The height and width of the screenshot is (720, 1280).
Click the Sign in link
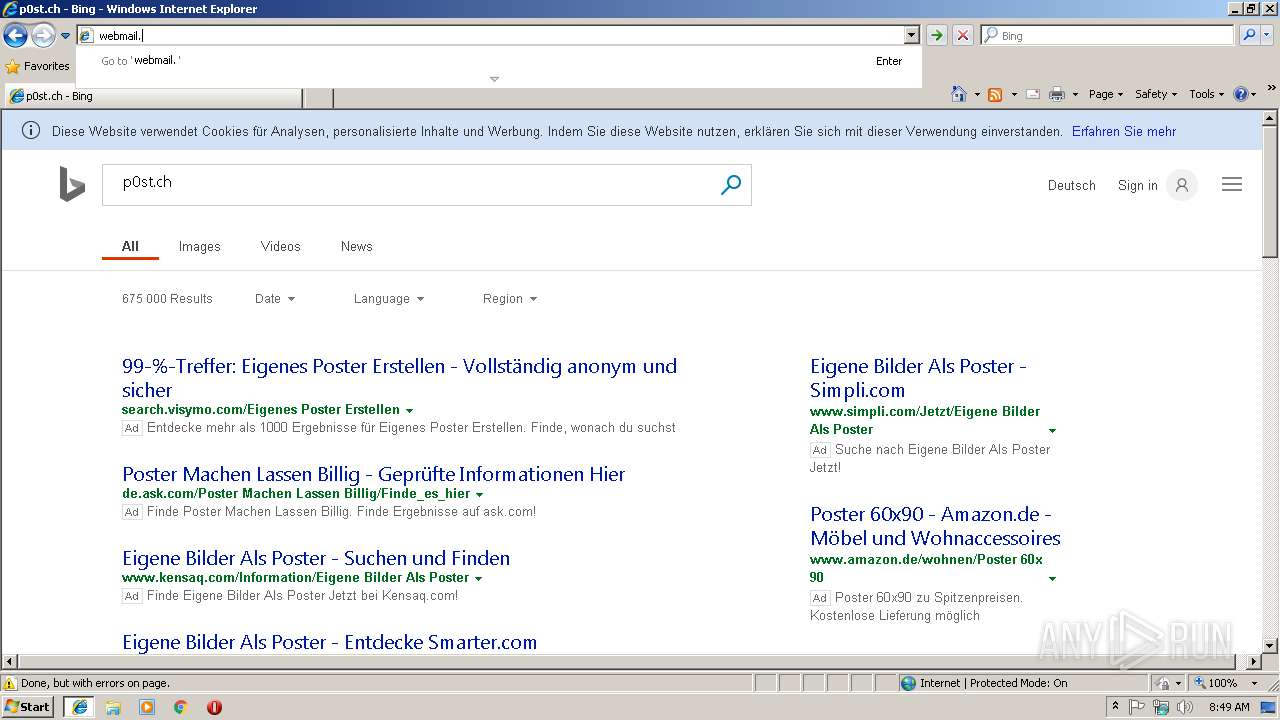(x=1138, y=185)
